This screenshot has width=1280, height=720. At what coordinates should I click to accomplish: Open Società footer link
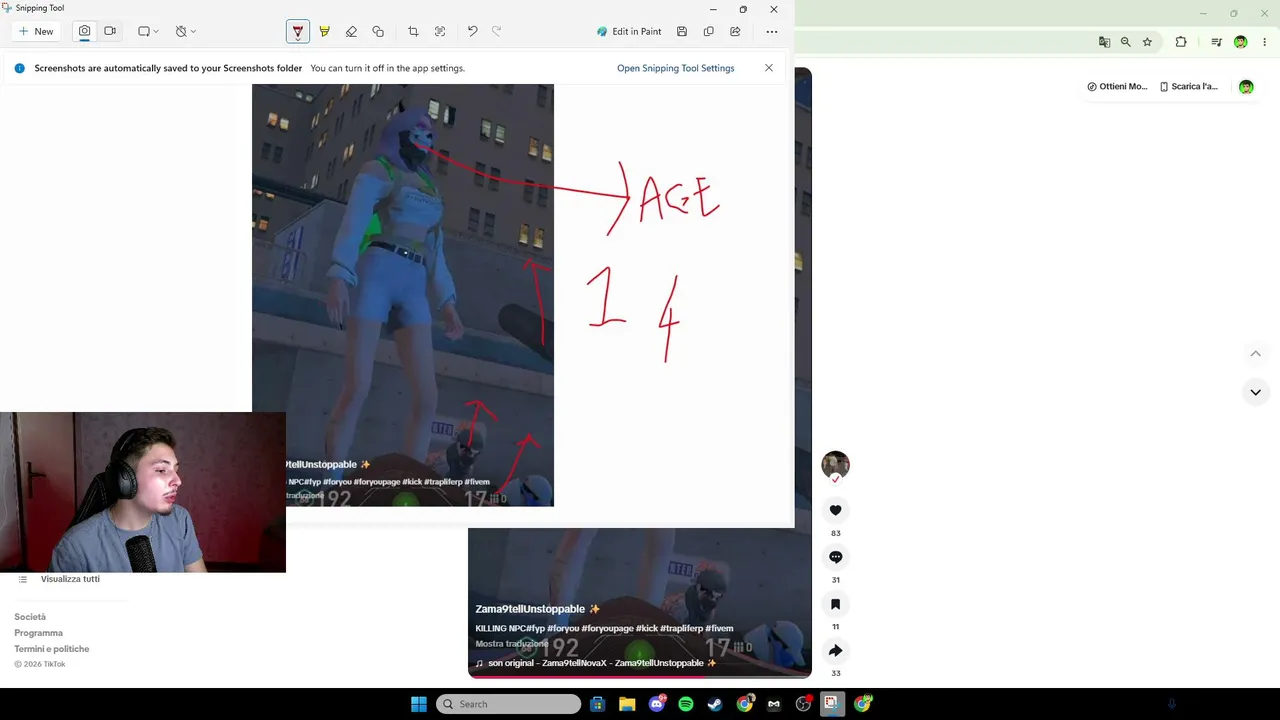coord(30,617)
